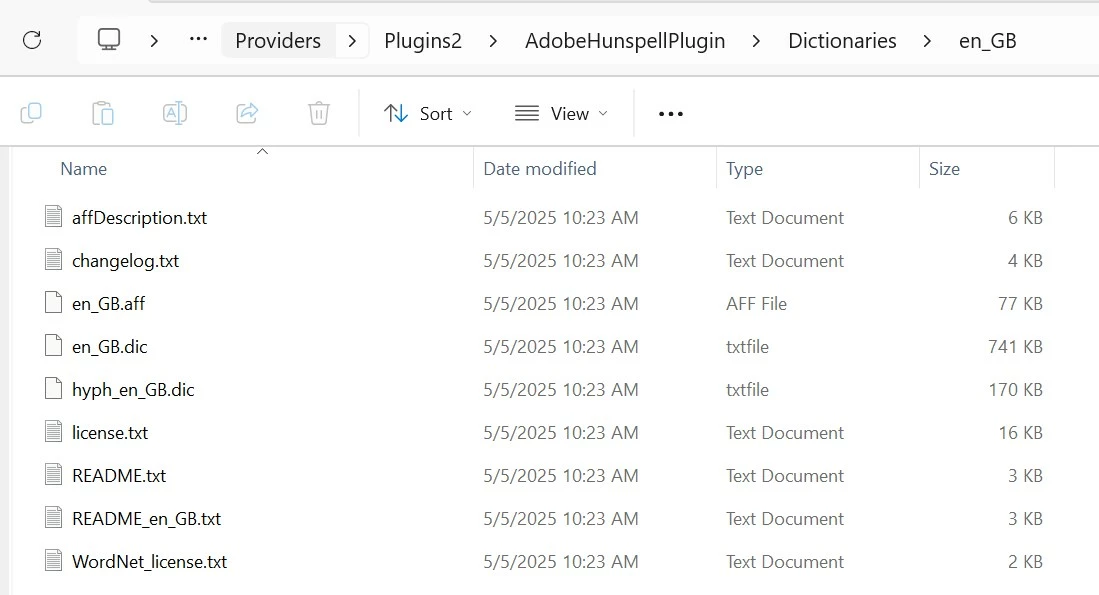Expand chevron after the This PC icon
The height and width of the screenshot is (595, 1099).
[x=153, y=41]
